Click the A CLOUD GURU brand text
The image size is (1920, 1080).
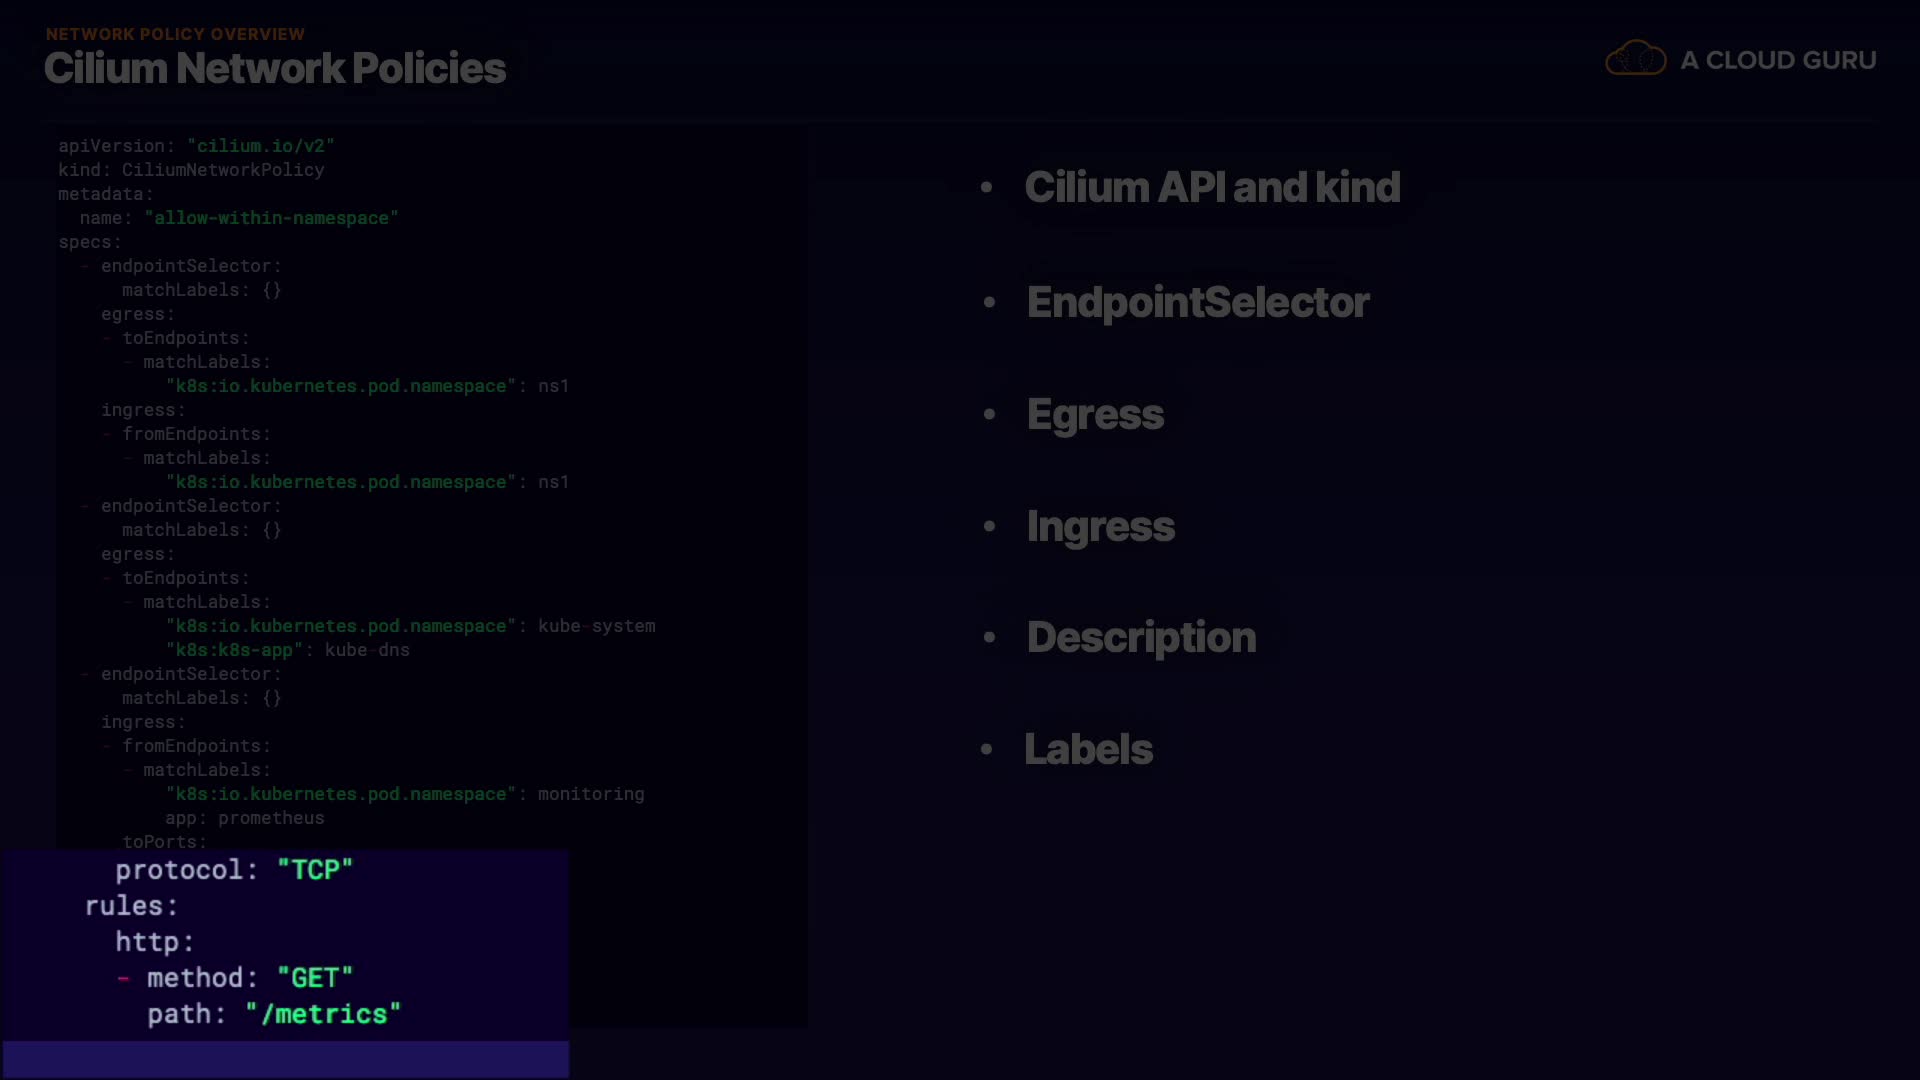(x=1778, y=60)
